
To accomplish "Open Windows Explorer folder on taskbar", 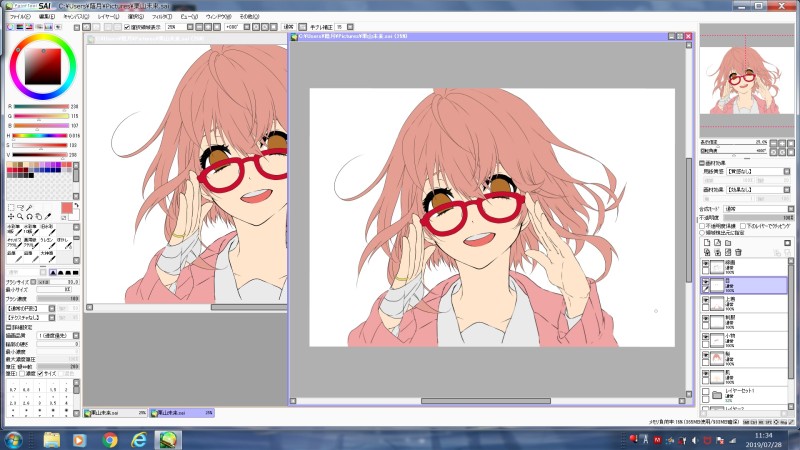I will [x=52, y=439].
